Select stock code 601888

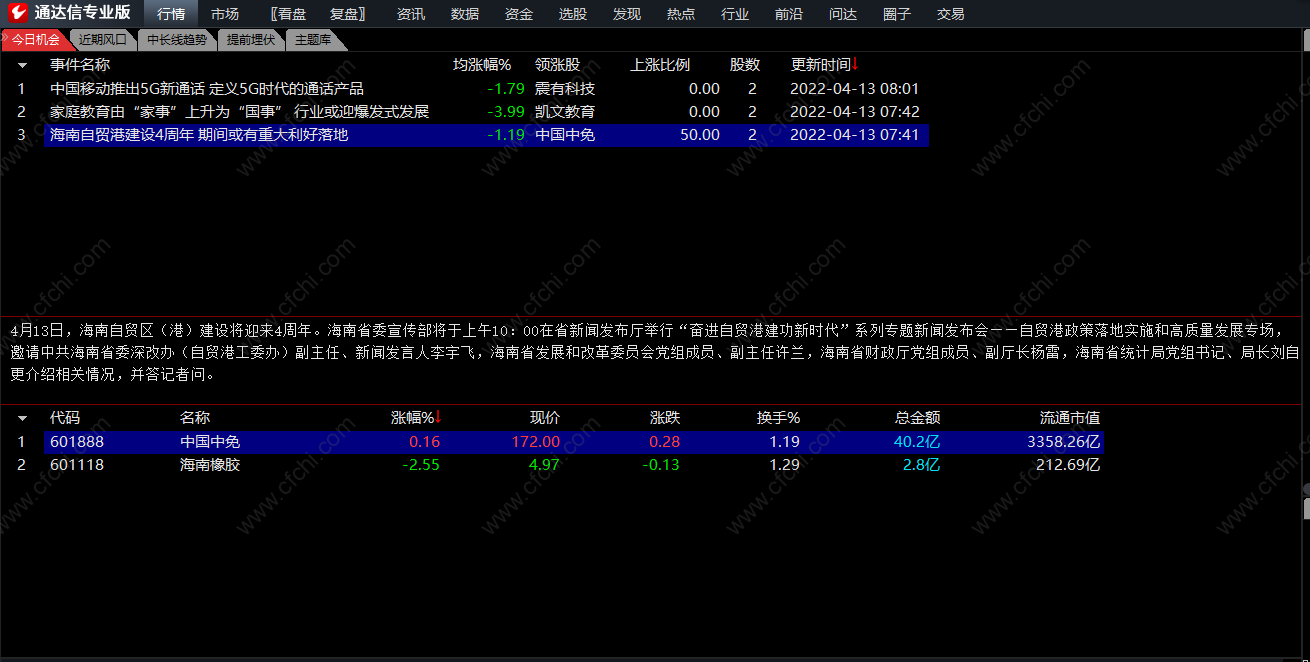[77, 441]
